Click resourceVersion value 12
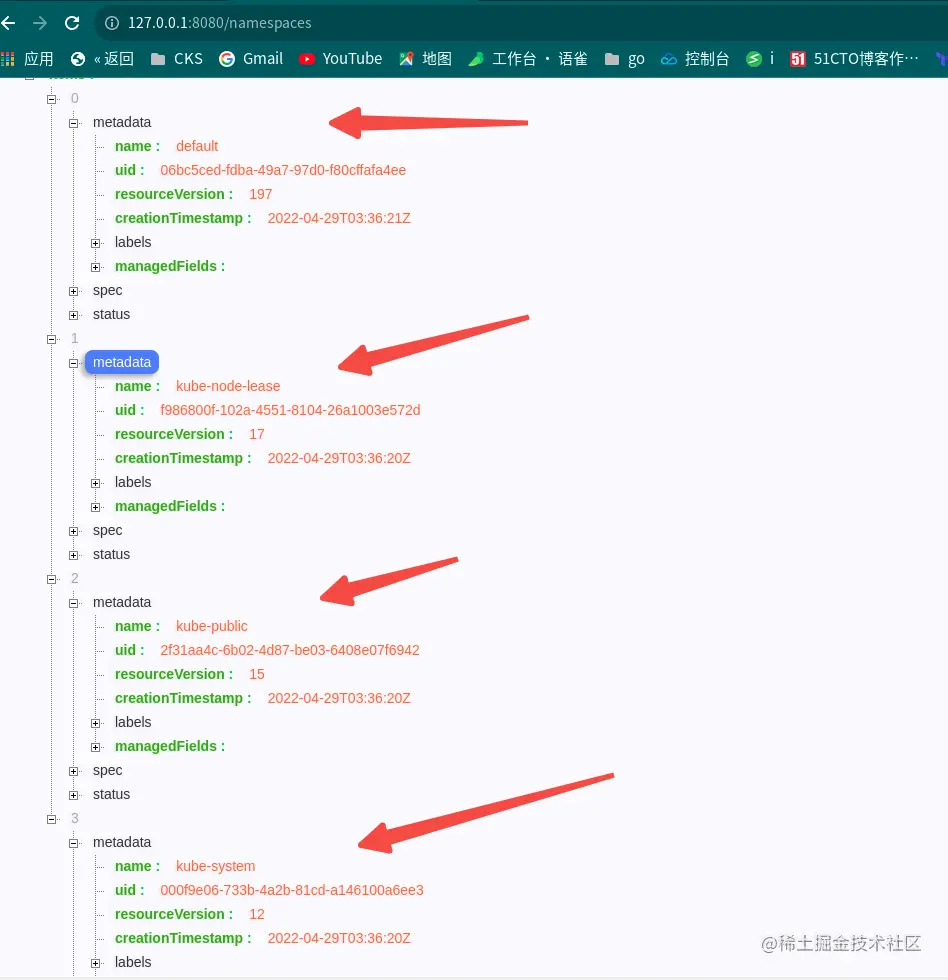The width and height of the screenshot is (948, 980). (x=257, y=914)
